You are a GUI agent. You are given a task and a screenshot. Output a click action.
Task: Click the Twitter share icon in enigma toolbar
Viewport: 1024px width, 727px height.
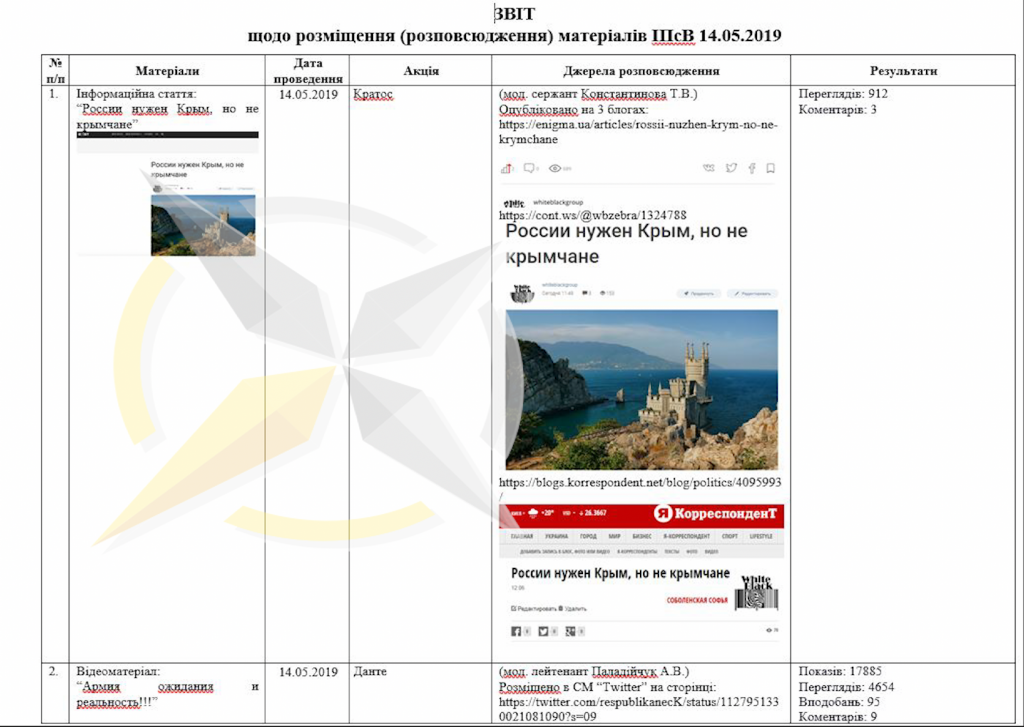[731, 168]
